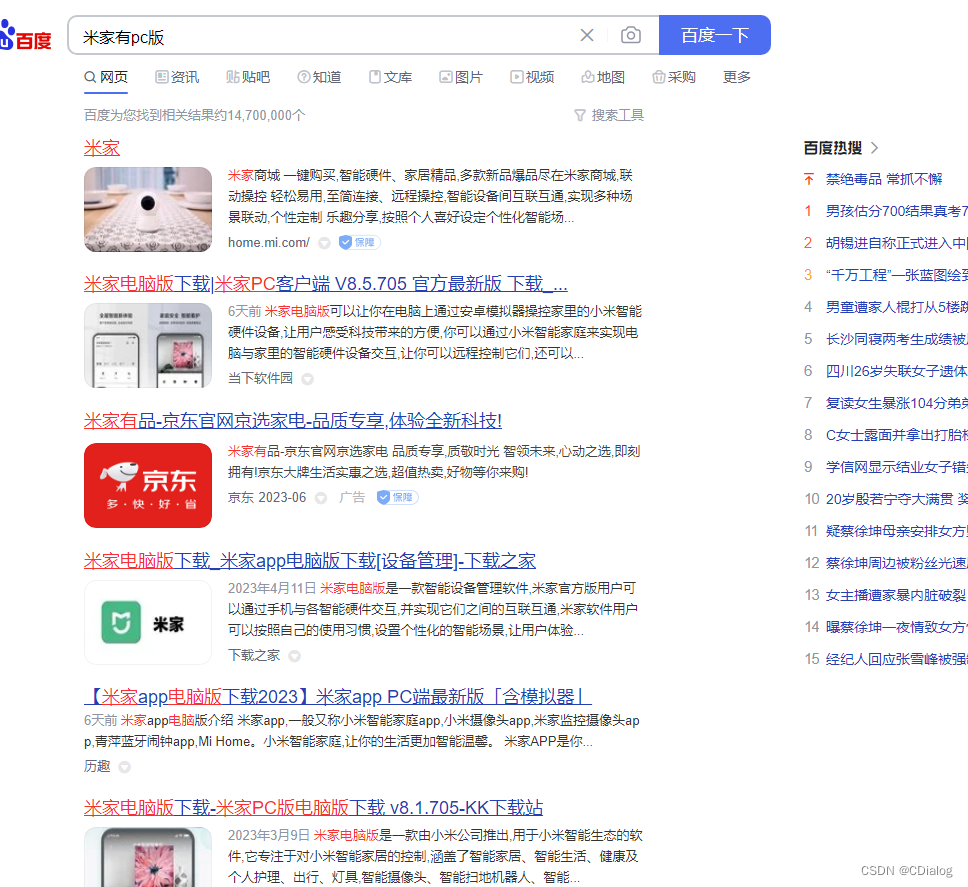Open the 采购 tab
968x887 pixels.
click(674, 77)
